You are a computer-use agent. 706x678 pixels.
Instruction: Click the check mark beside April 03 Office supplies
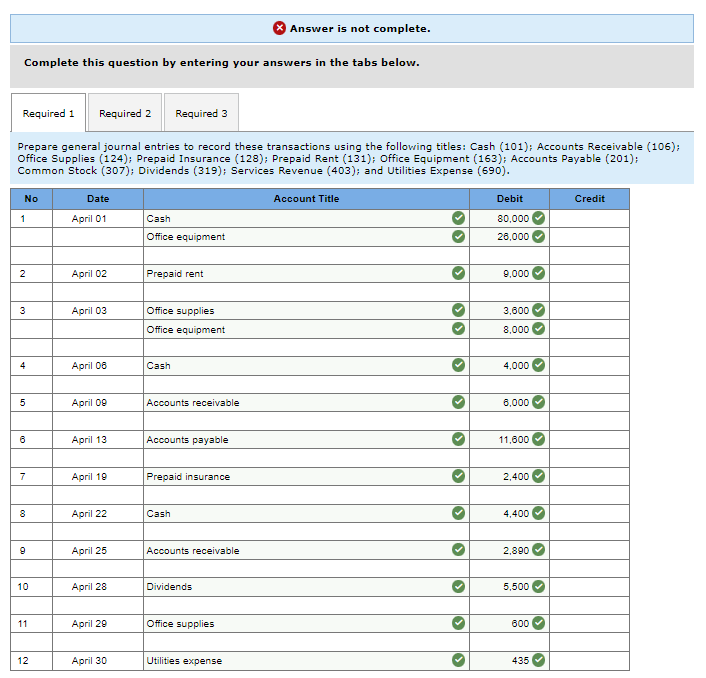tap(458, 310)
